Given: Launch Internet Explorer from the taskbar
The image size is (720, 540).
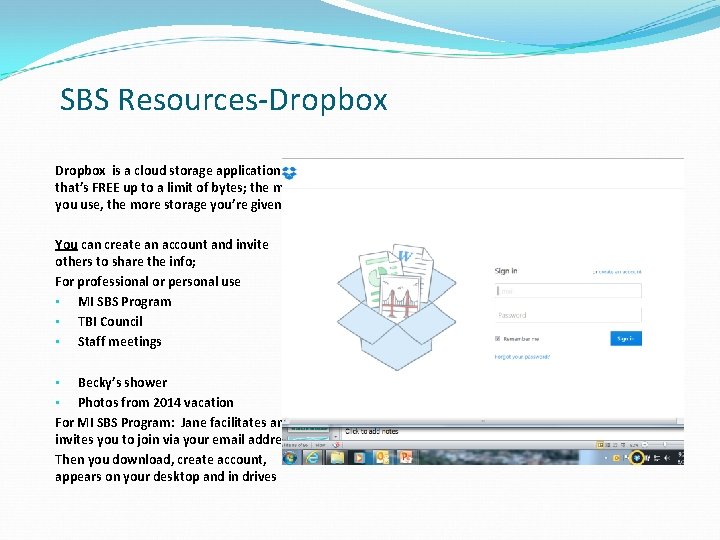Looking at the screenshot, I should point(313,457).
